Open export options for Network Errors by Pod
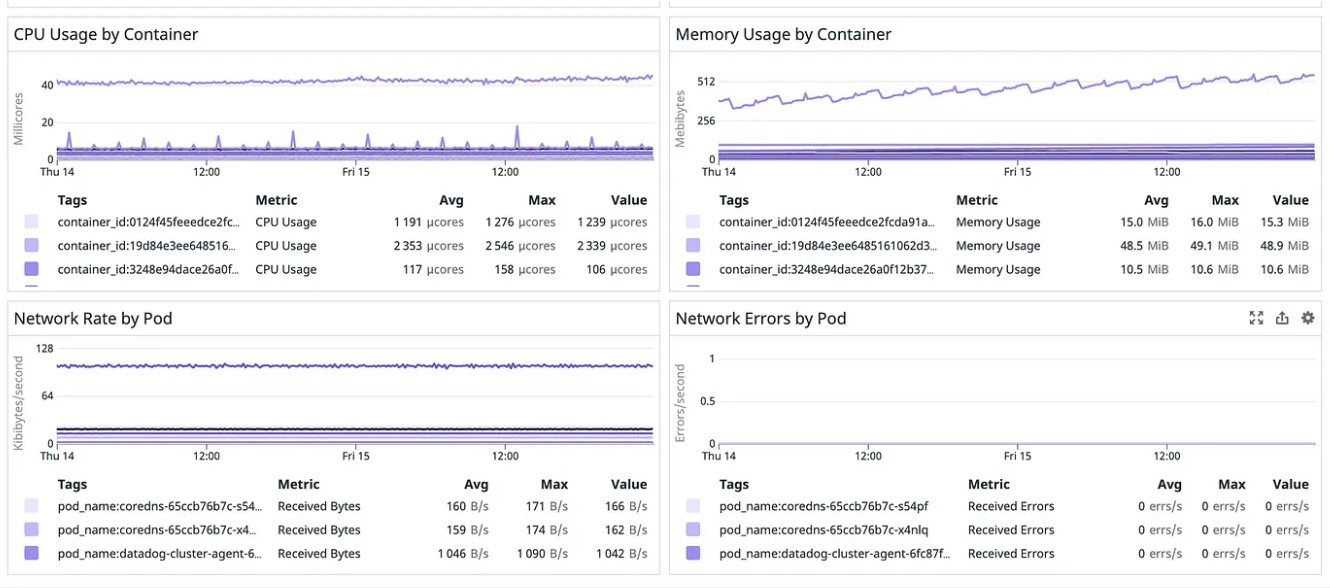 click(x=1282, y=317)
